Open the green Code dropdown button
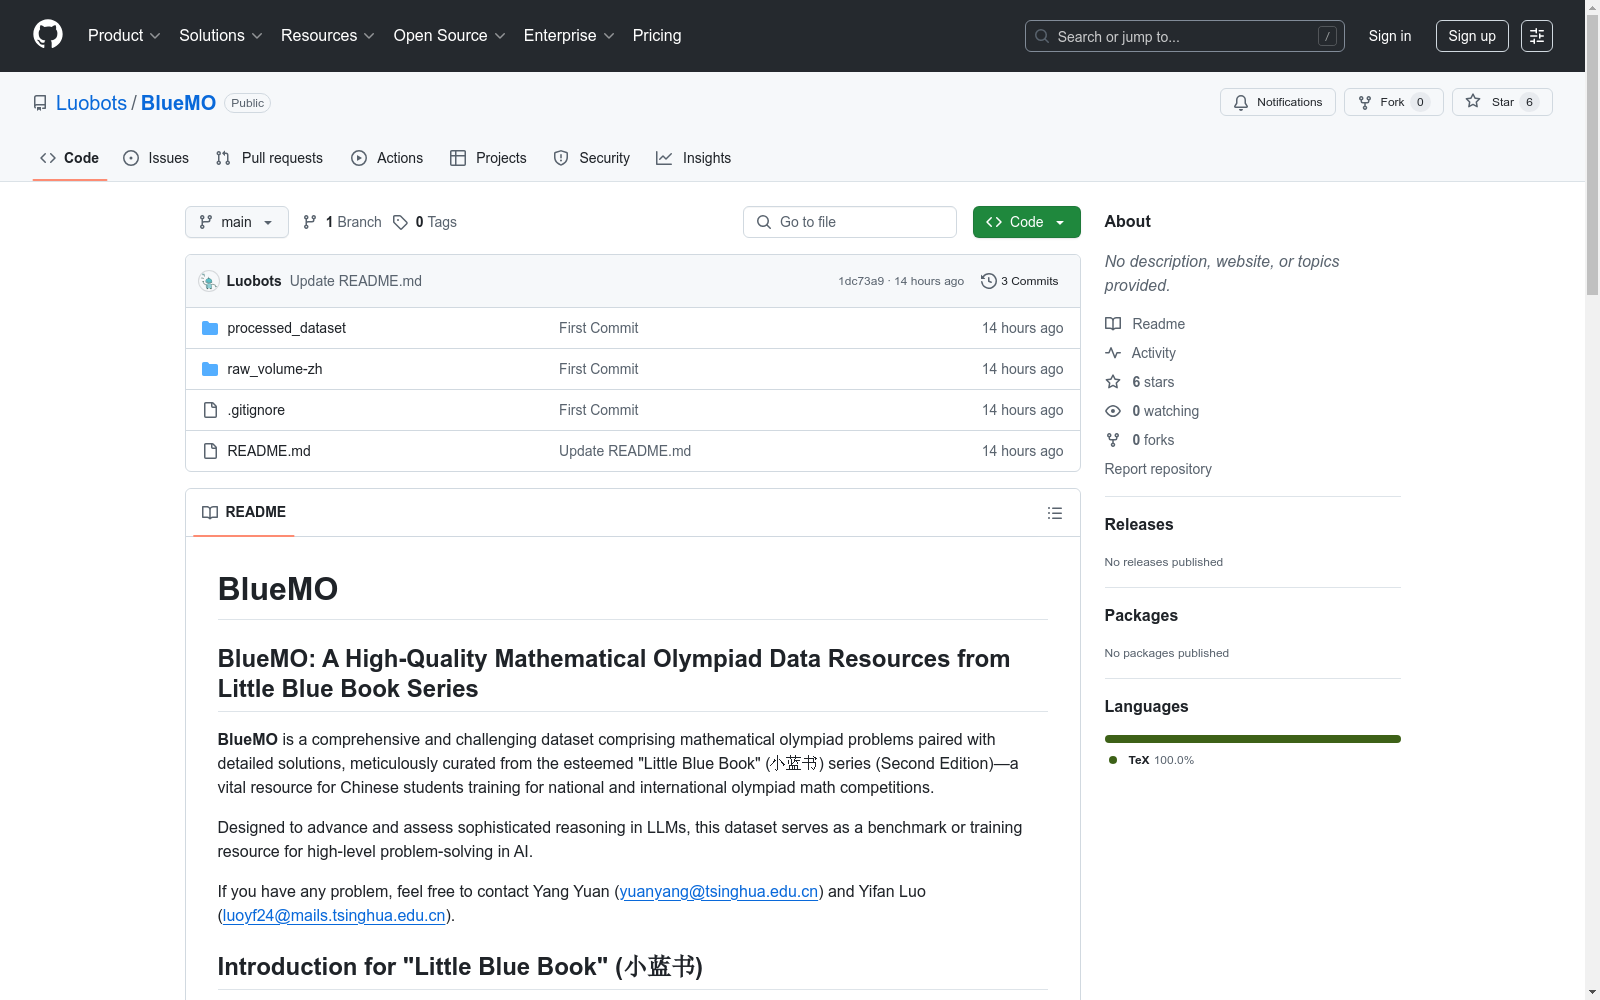This screenshot has width=1600, height=1000. click(1026, 222)
